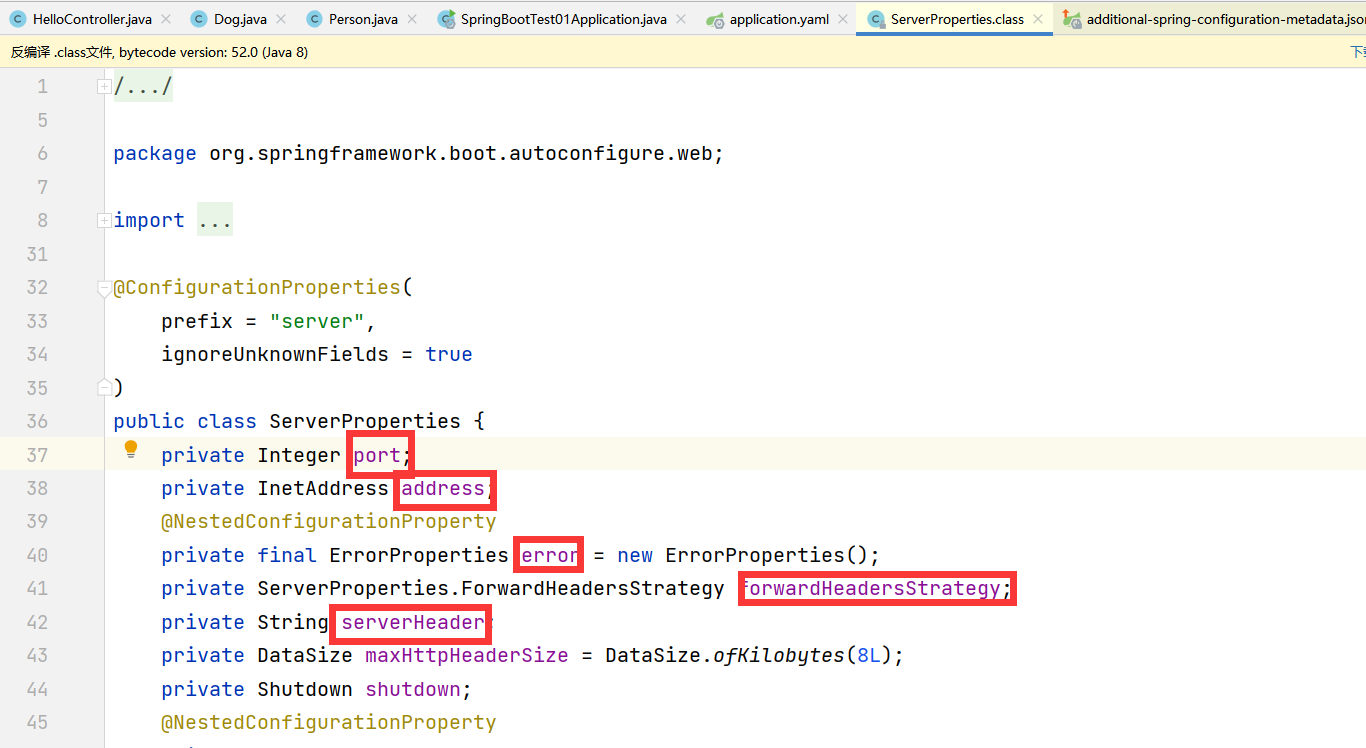Image resolution: width=1366 pixels, height=748 pixels.
Task: Click the "server" prefix string value
Action: click(316, 321)
